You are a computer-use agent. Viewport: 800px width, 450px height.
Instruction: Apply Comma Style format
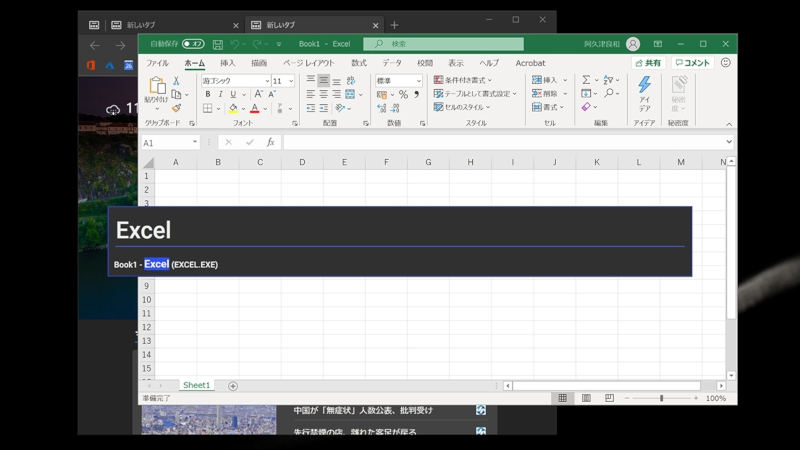tap(416, 94)
